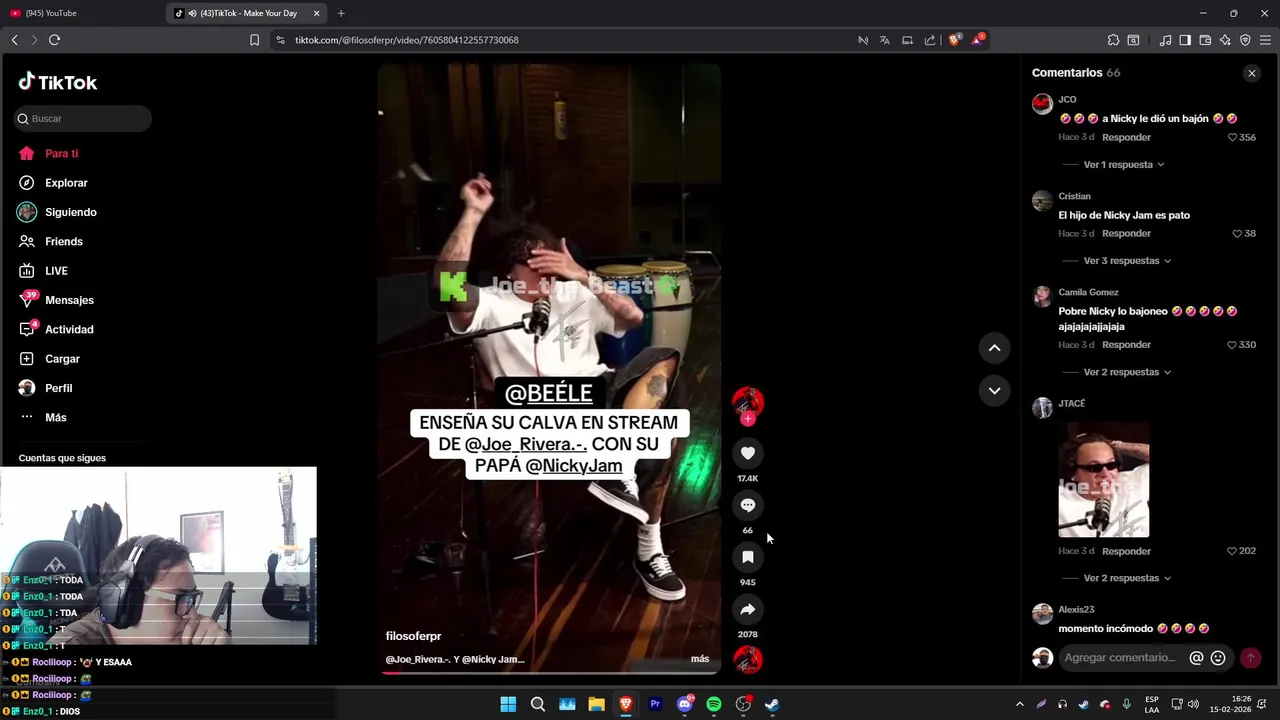Open image in JTACÉ's comment
The height and width of the screenshot is (720, 1280).
click(x=1104, y=480)
